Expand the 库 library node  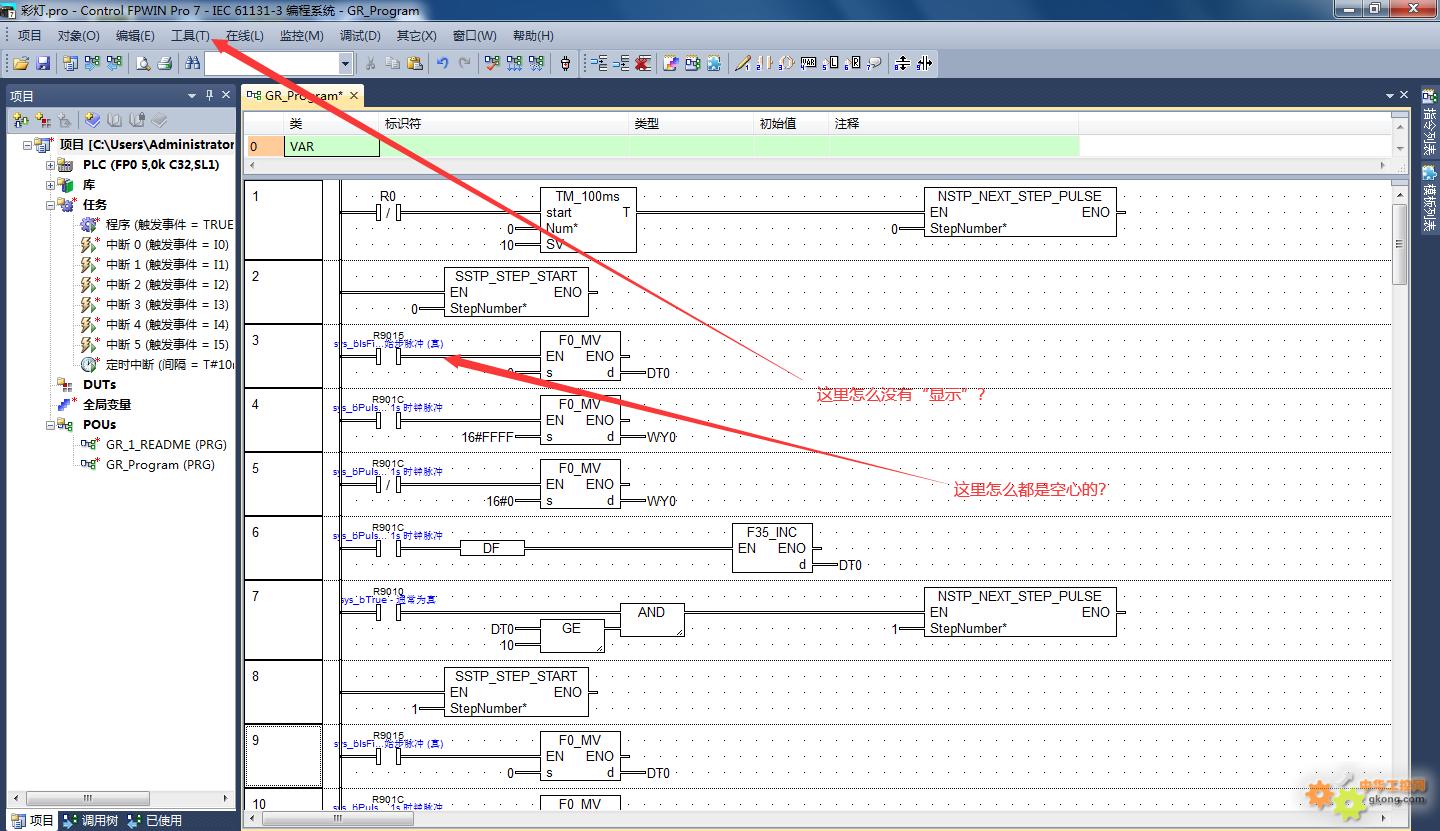click(51, 185)
